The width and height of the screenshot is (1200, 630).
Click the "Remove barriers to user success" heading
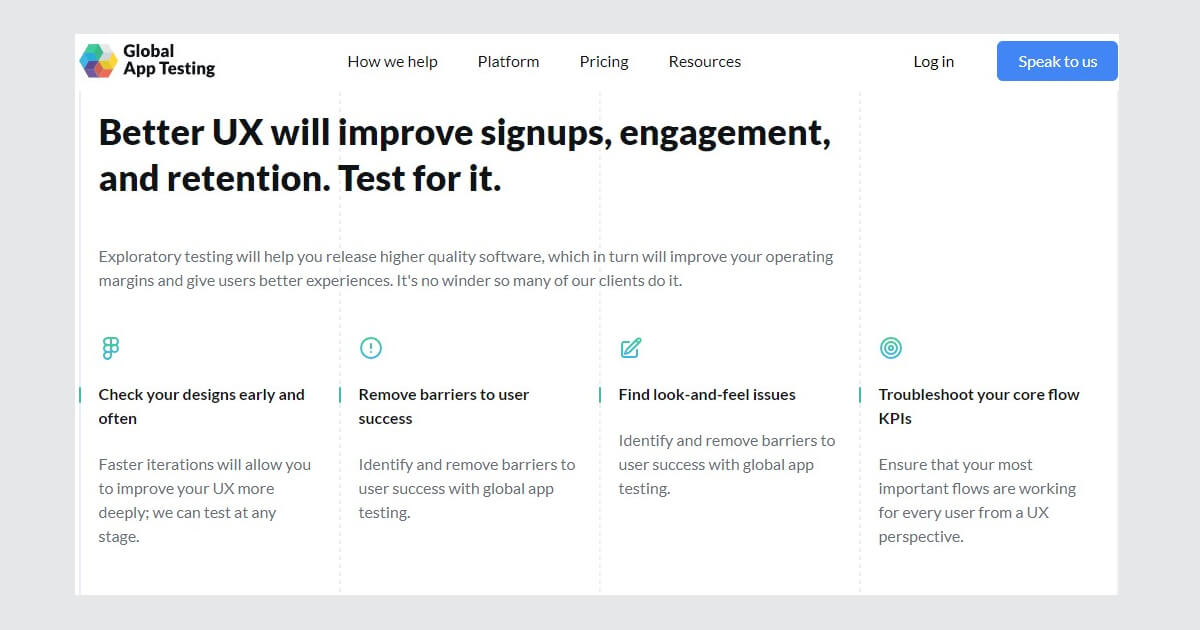(444, 406)
